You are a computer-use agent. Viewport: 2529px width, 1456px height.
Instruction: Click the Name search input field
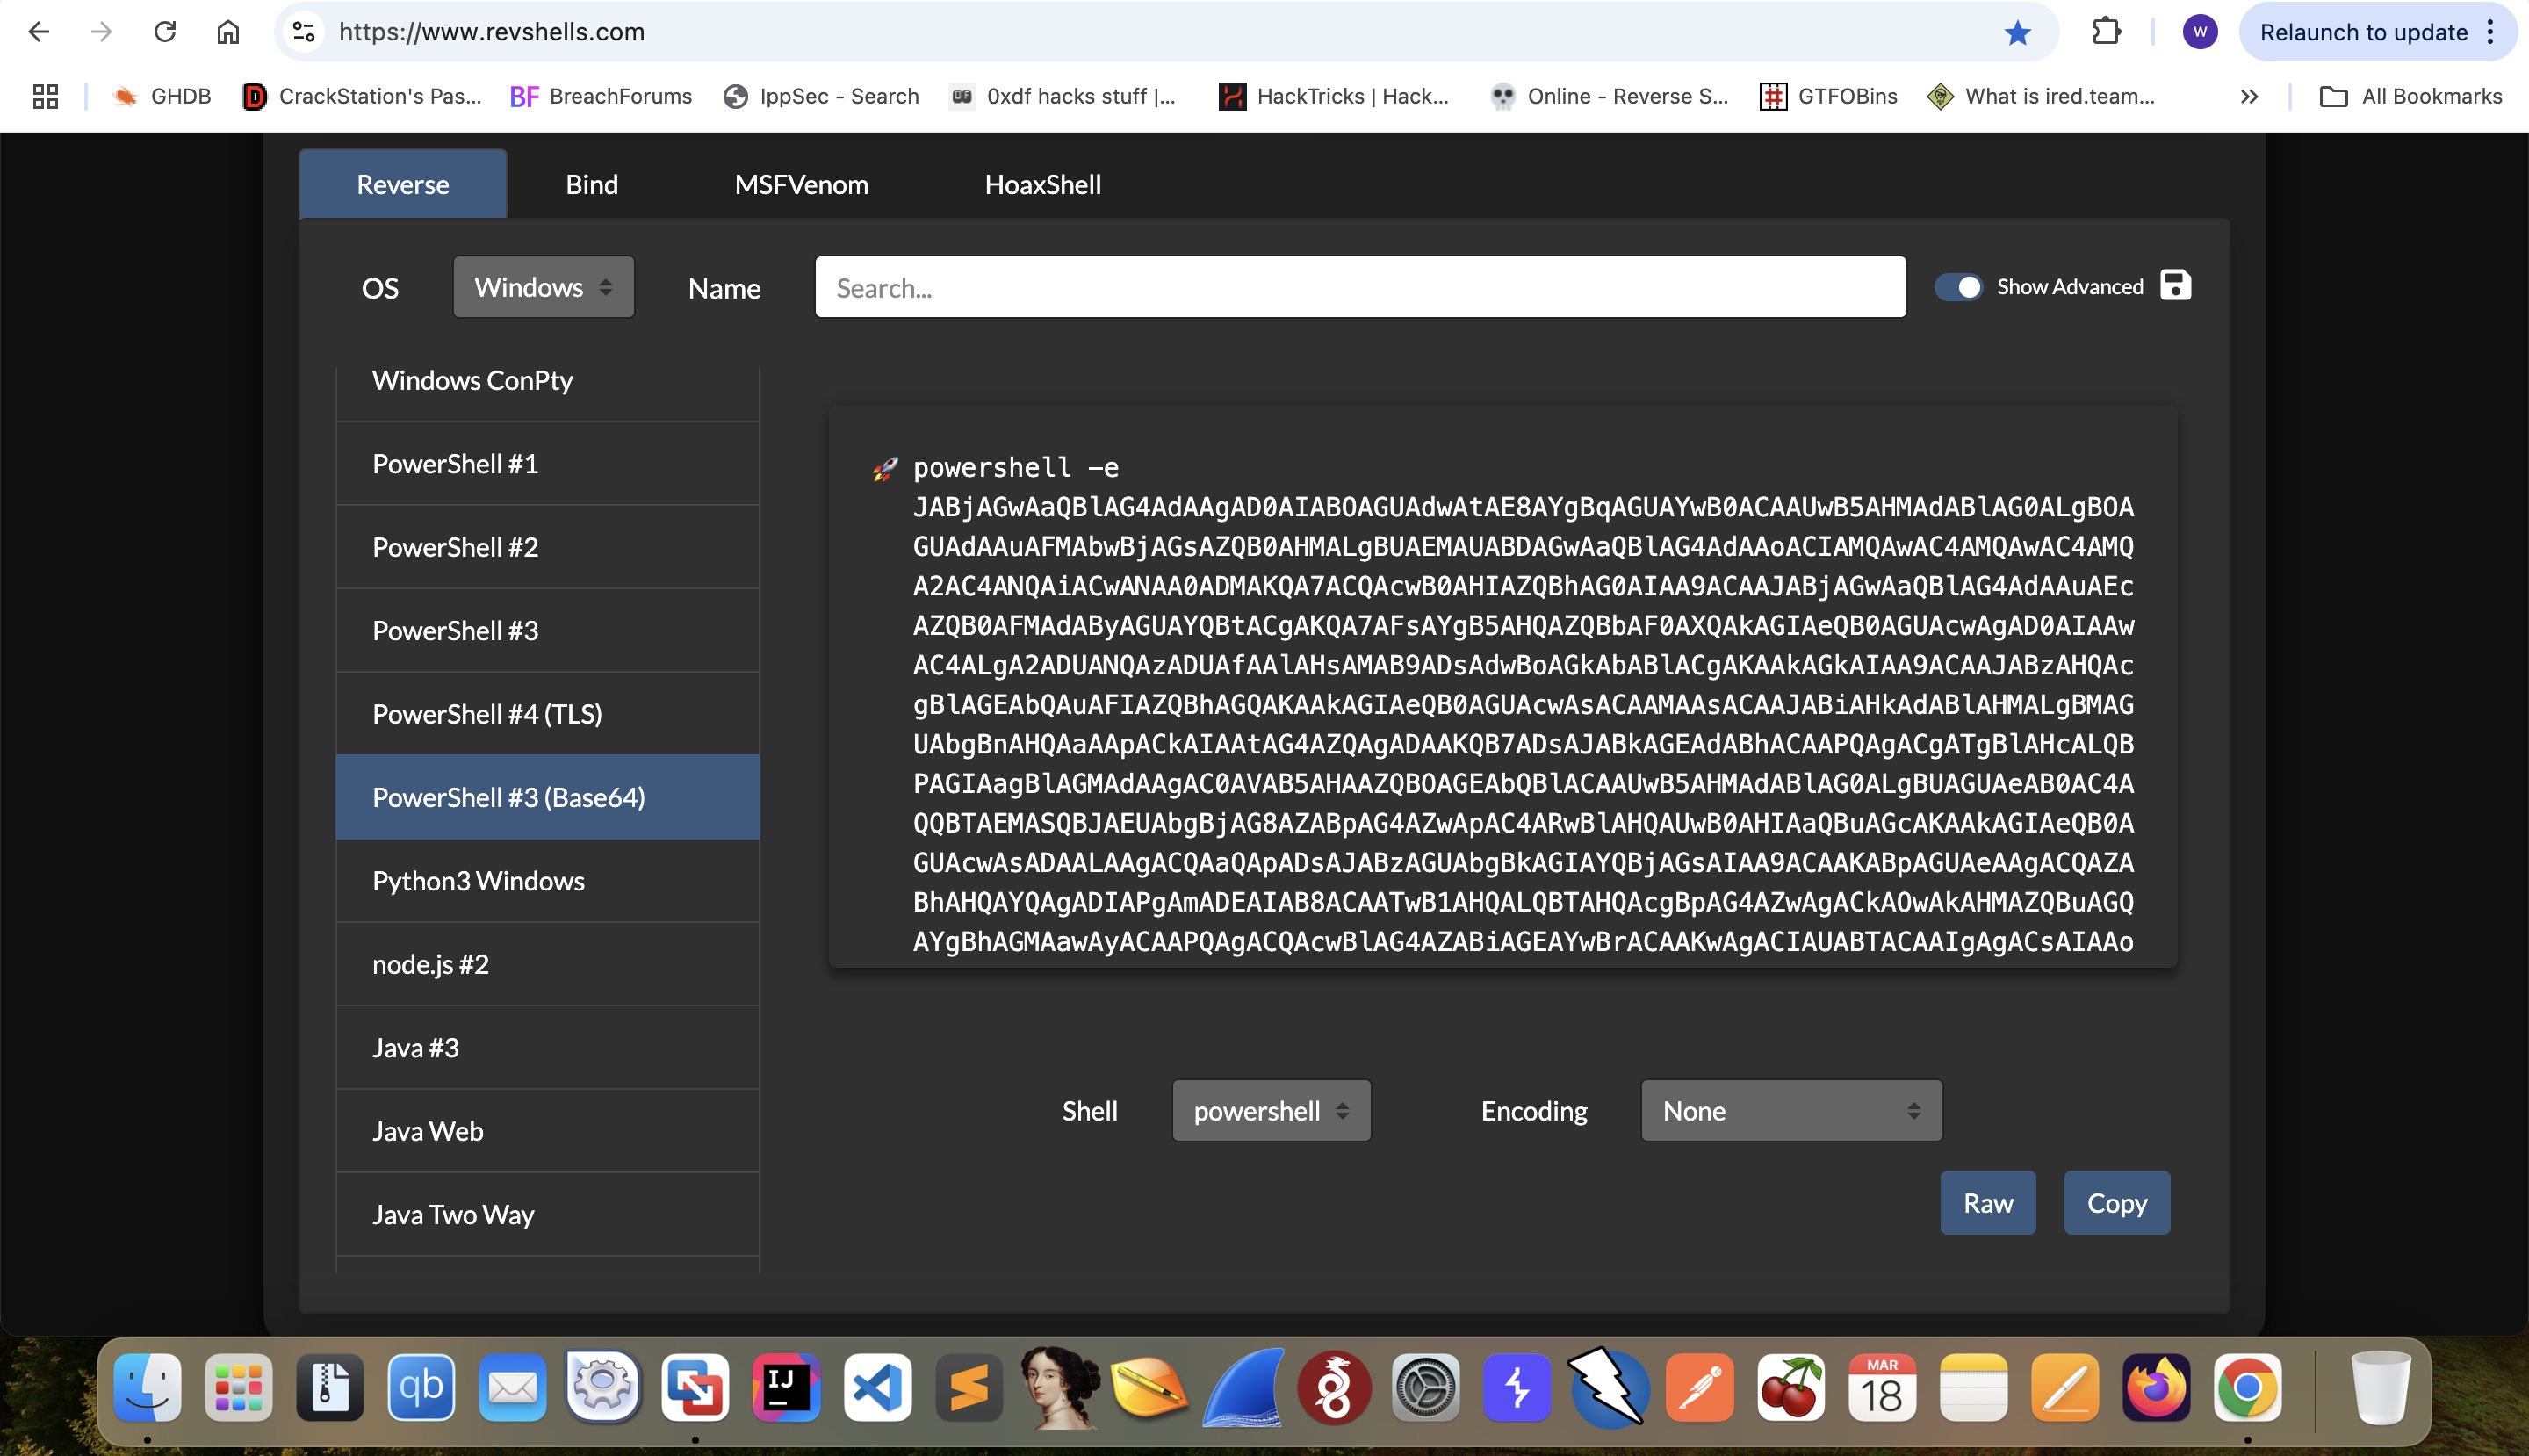pos(1359,288)
